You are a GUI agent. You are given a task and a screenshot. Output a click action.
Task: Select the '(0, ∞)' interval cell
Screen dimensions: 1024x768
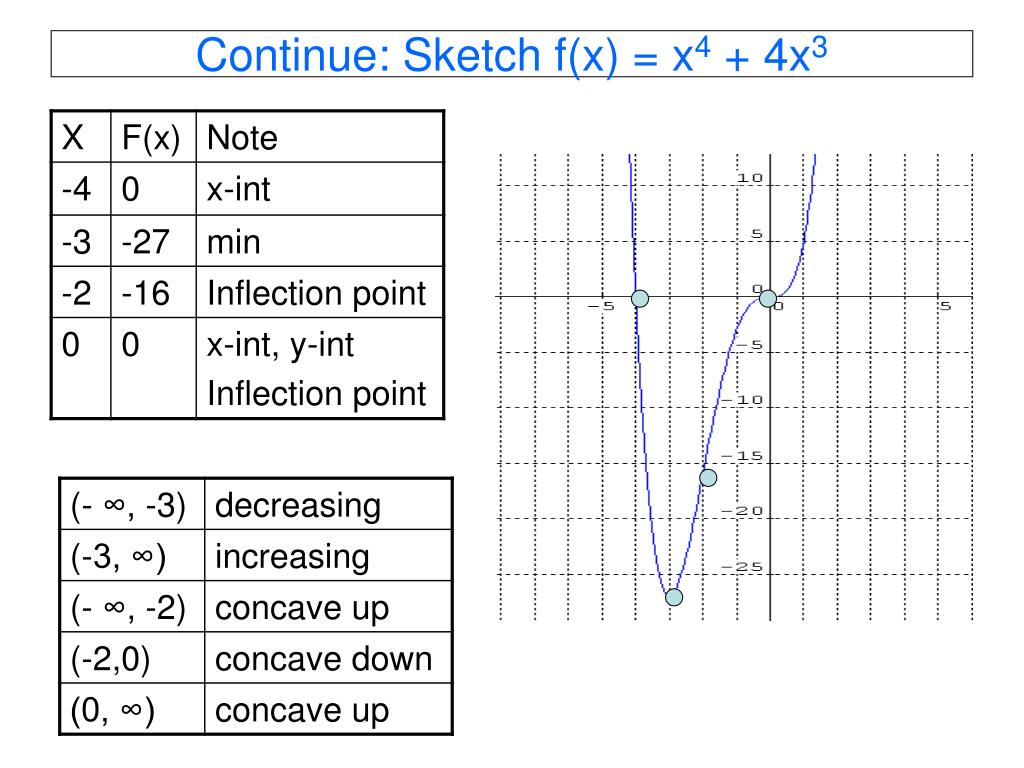[133, 709]
